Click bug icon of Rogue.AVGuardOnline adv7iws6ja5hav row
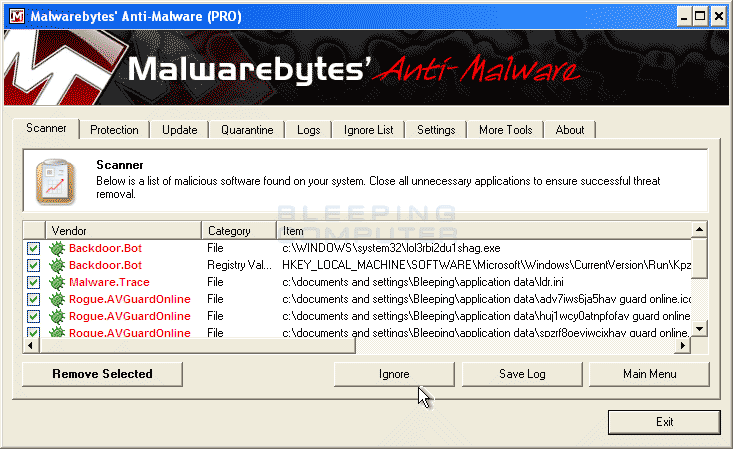733x449 pixels. pos(57,299)
